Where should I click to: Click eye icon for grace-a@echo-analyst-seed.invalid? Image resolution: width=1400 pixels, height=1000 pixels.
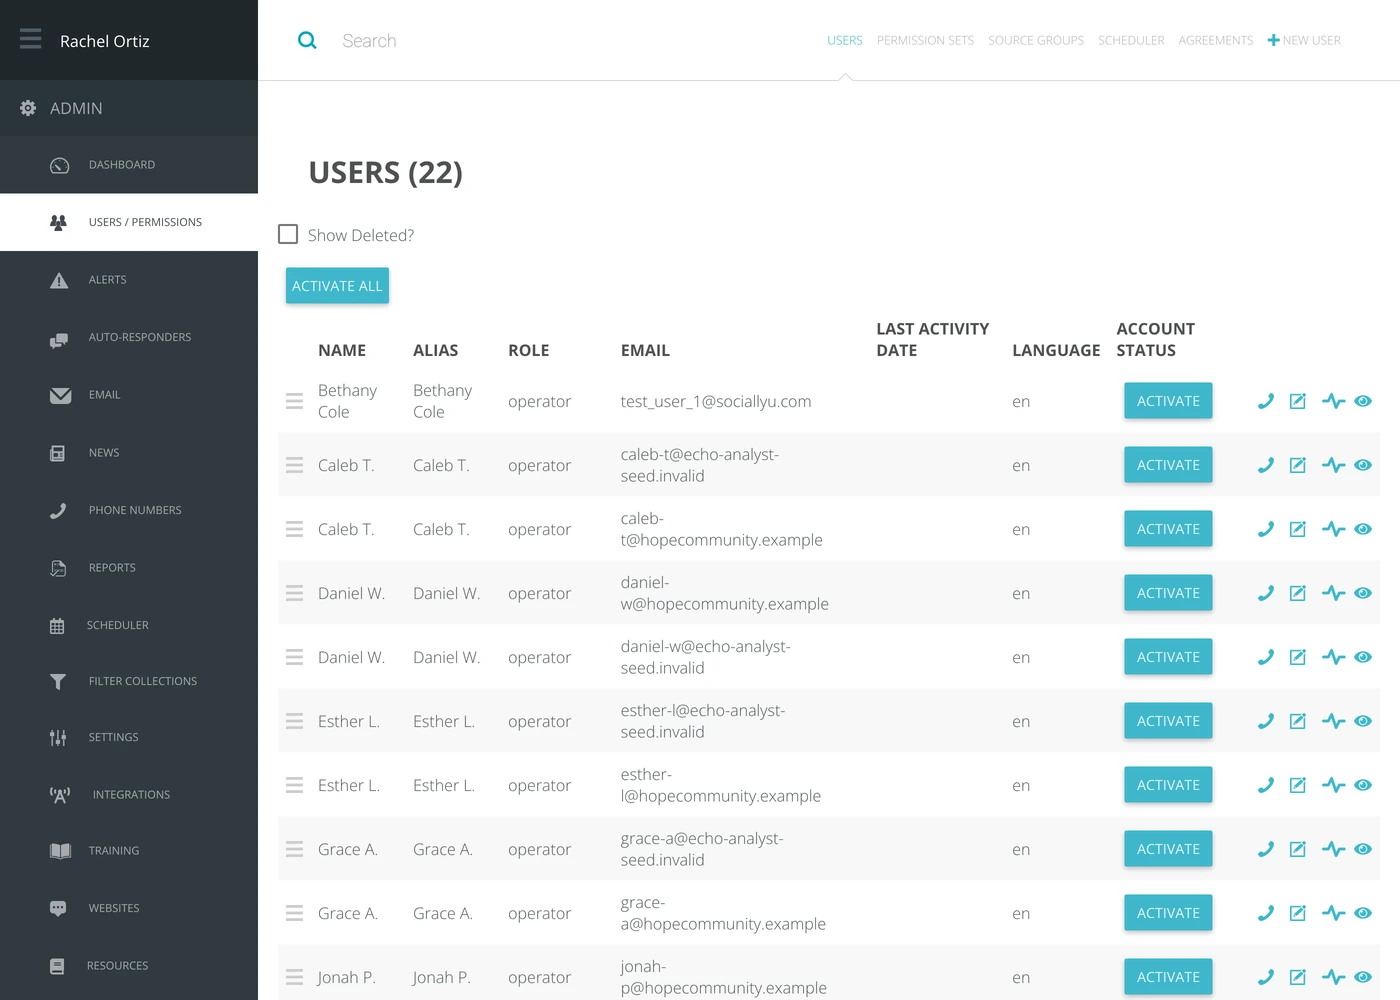click(1363, 849)
